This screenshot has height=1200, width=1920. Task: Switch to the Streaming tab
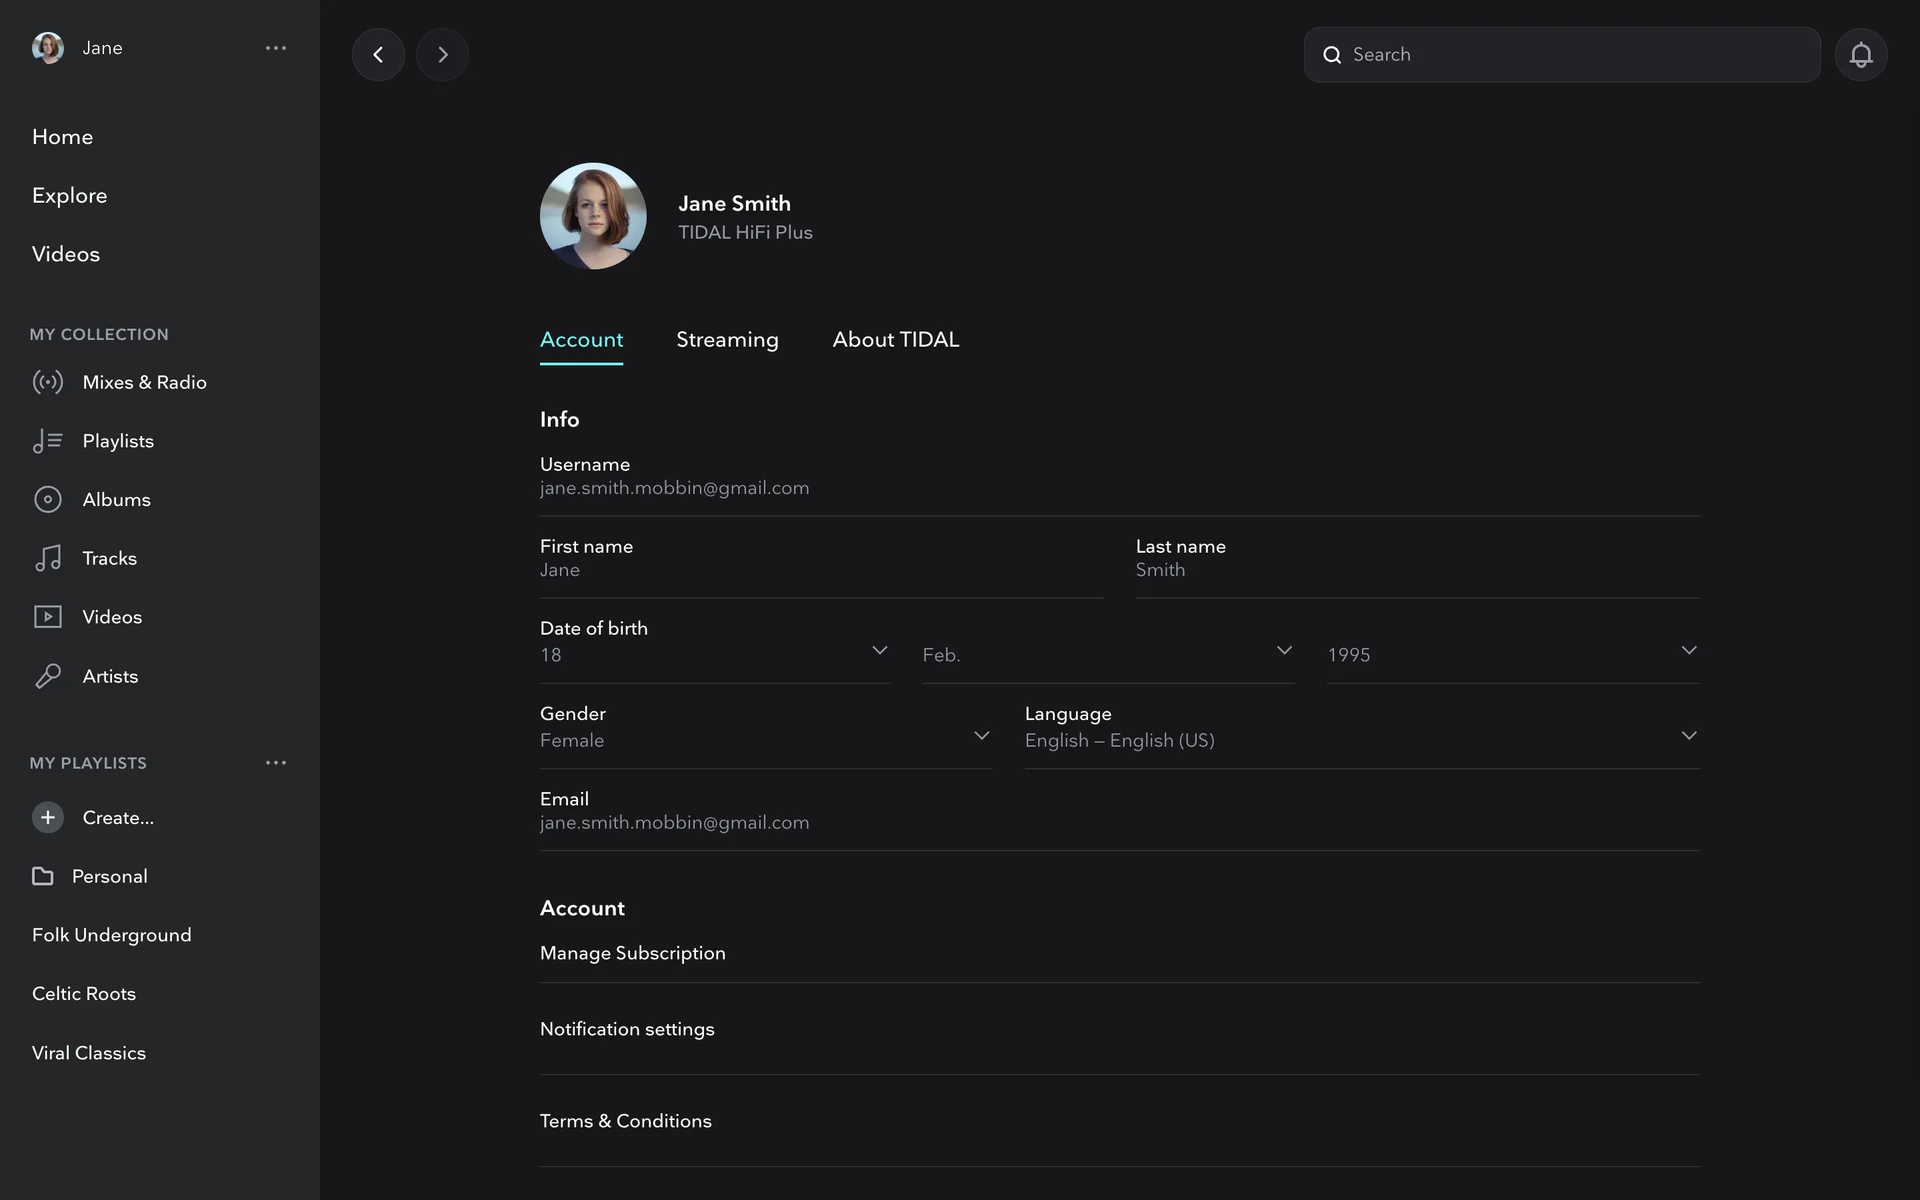tap(727, 340)
